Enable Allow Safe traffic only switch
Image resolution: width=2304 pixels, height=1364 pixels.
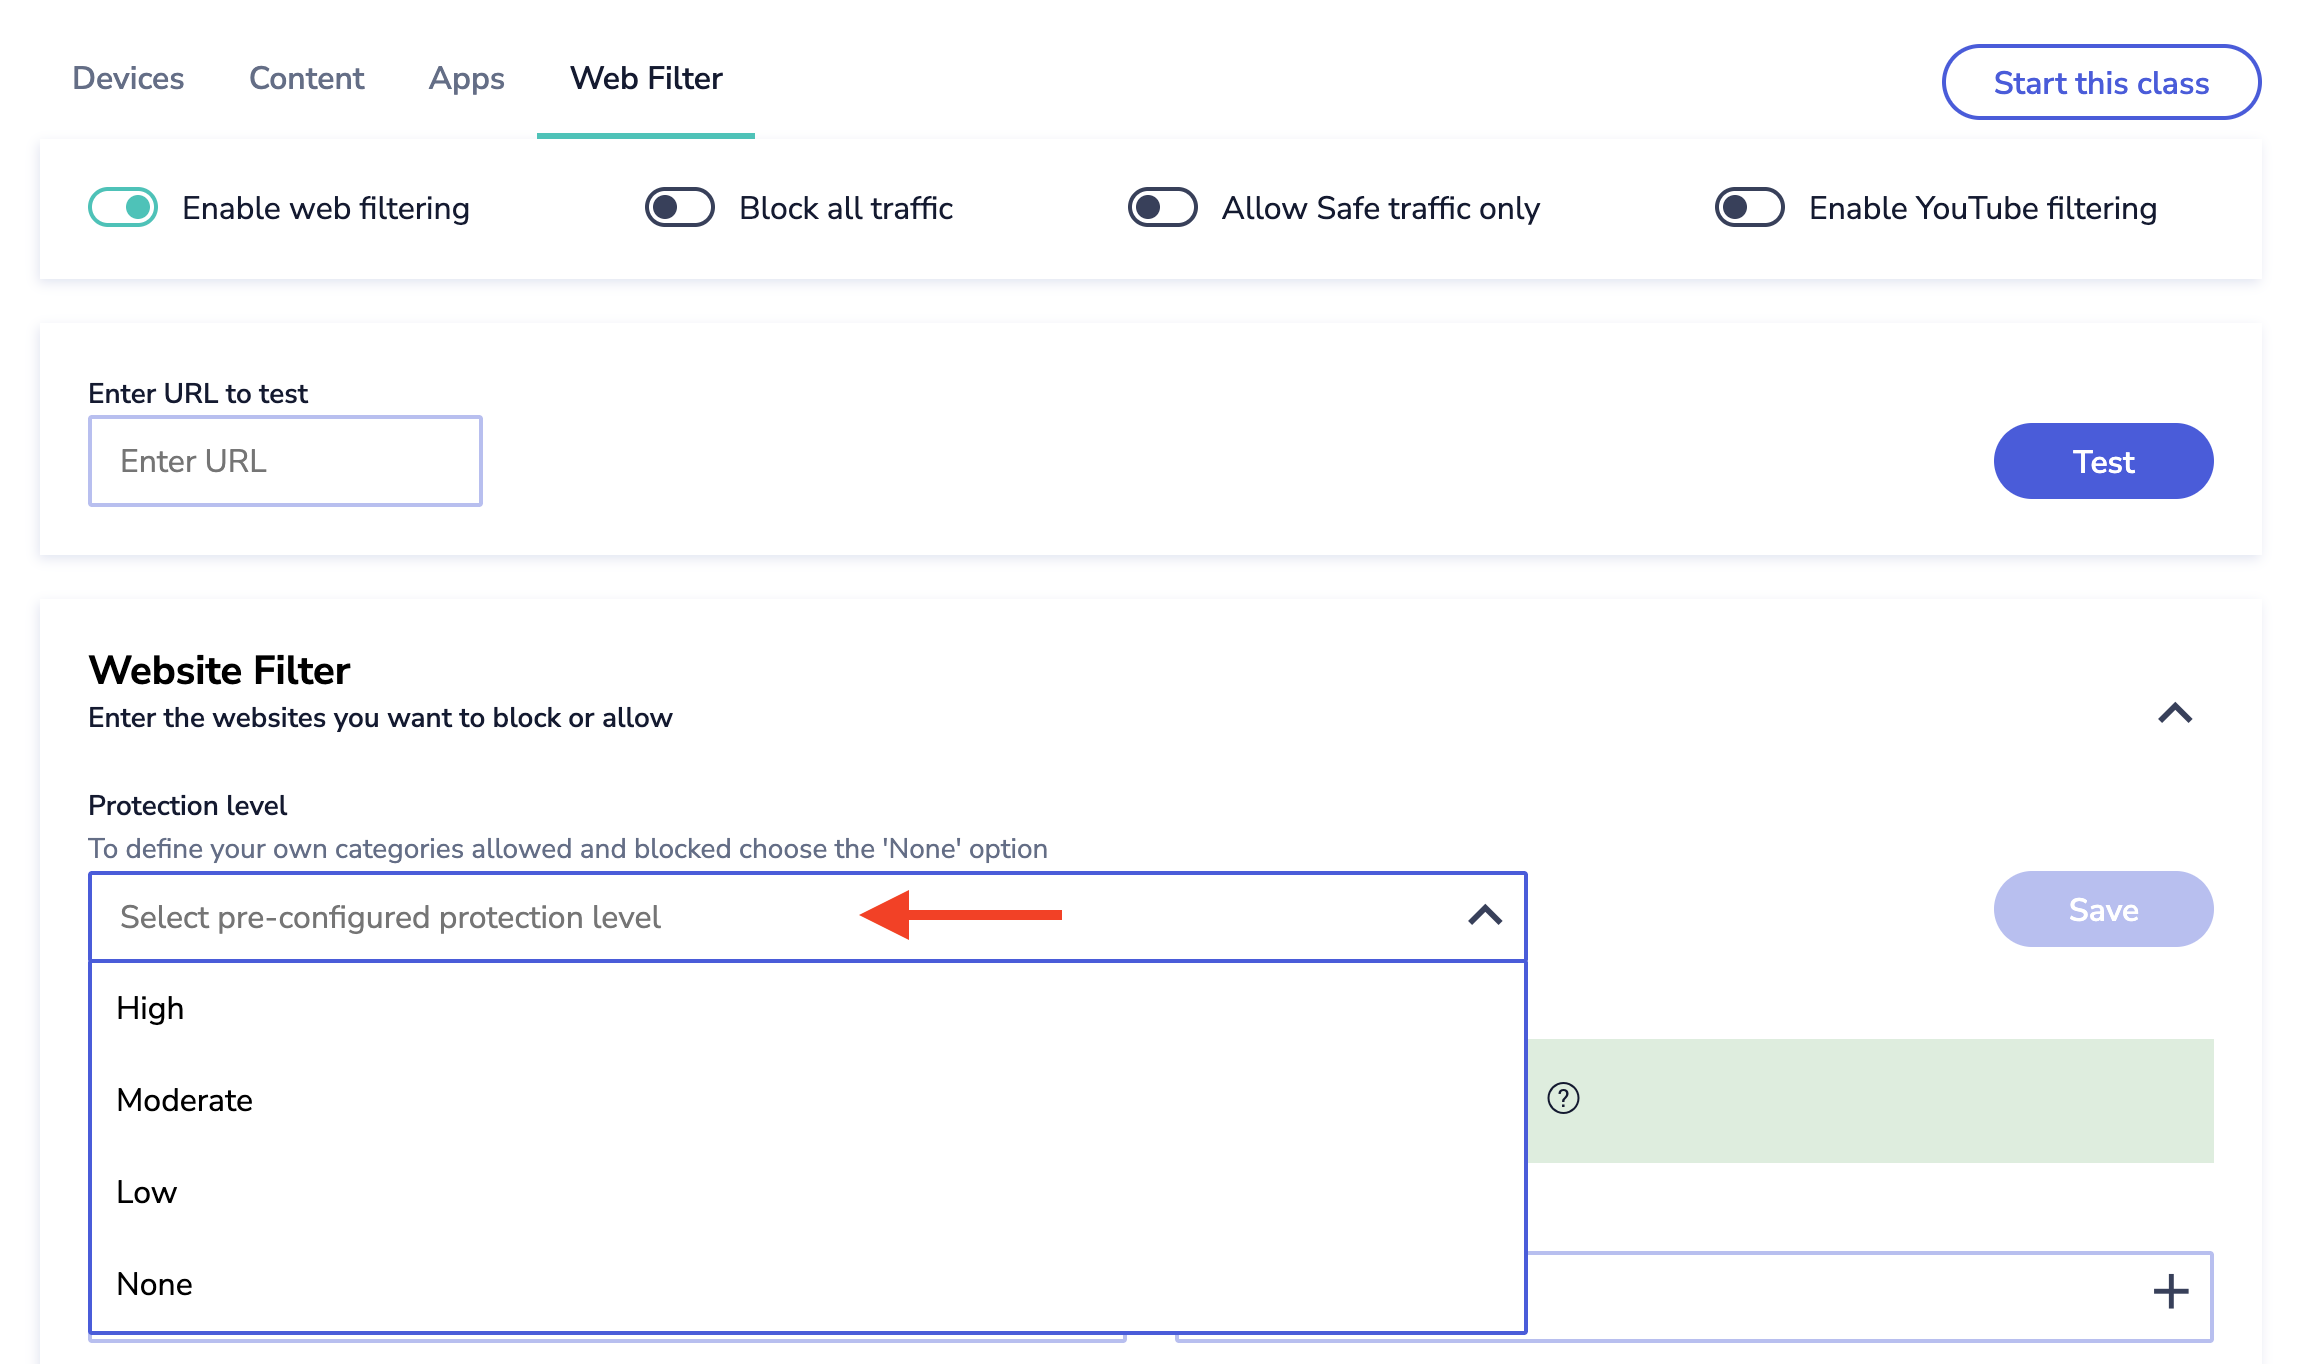1162,208
